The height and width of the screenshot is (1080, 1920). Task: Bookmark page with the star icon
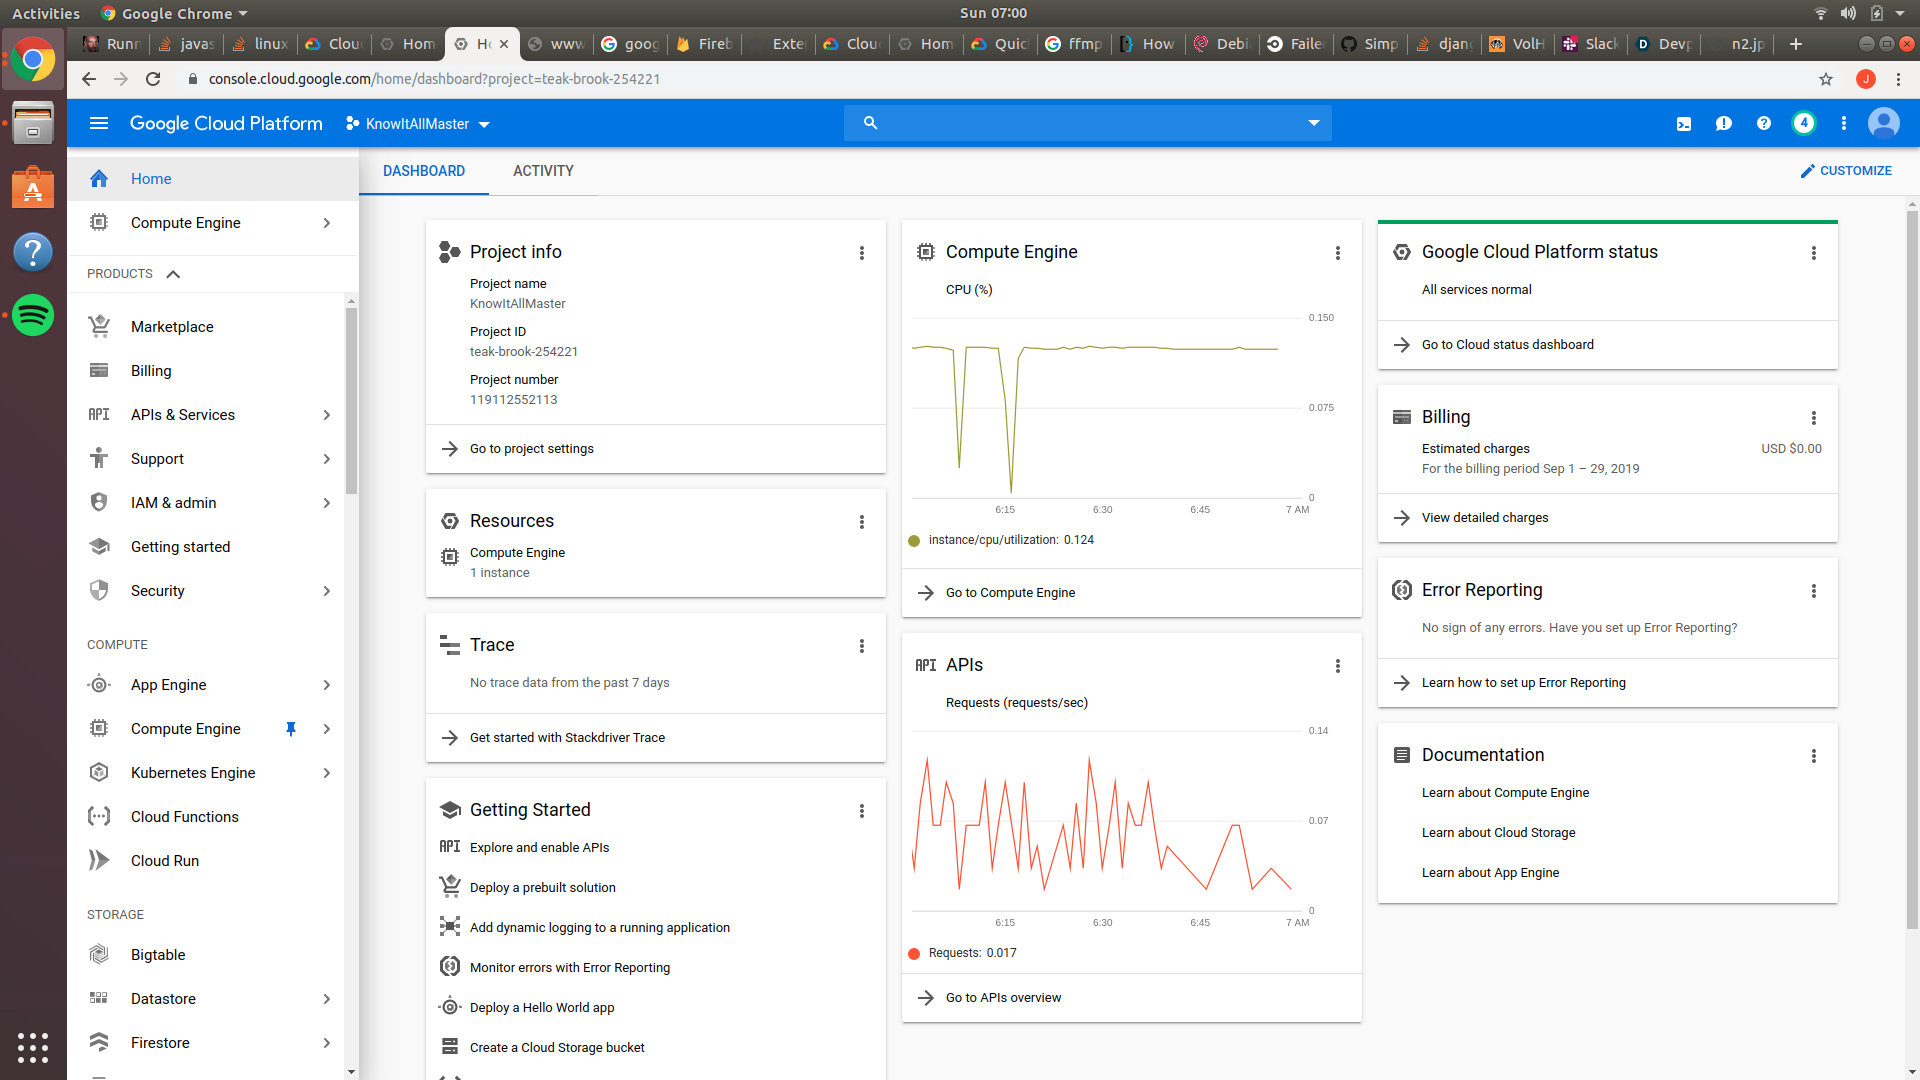[1825, 79]
